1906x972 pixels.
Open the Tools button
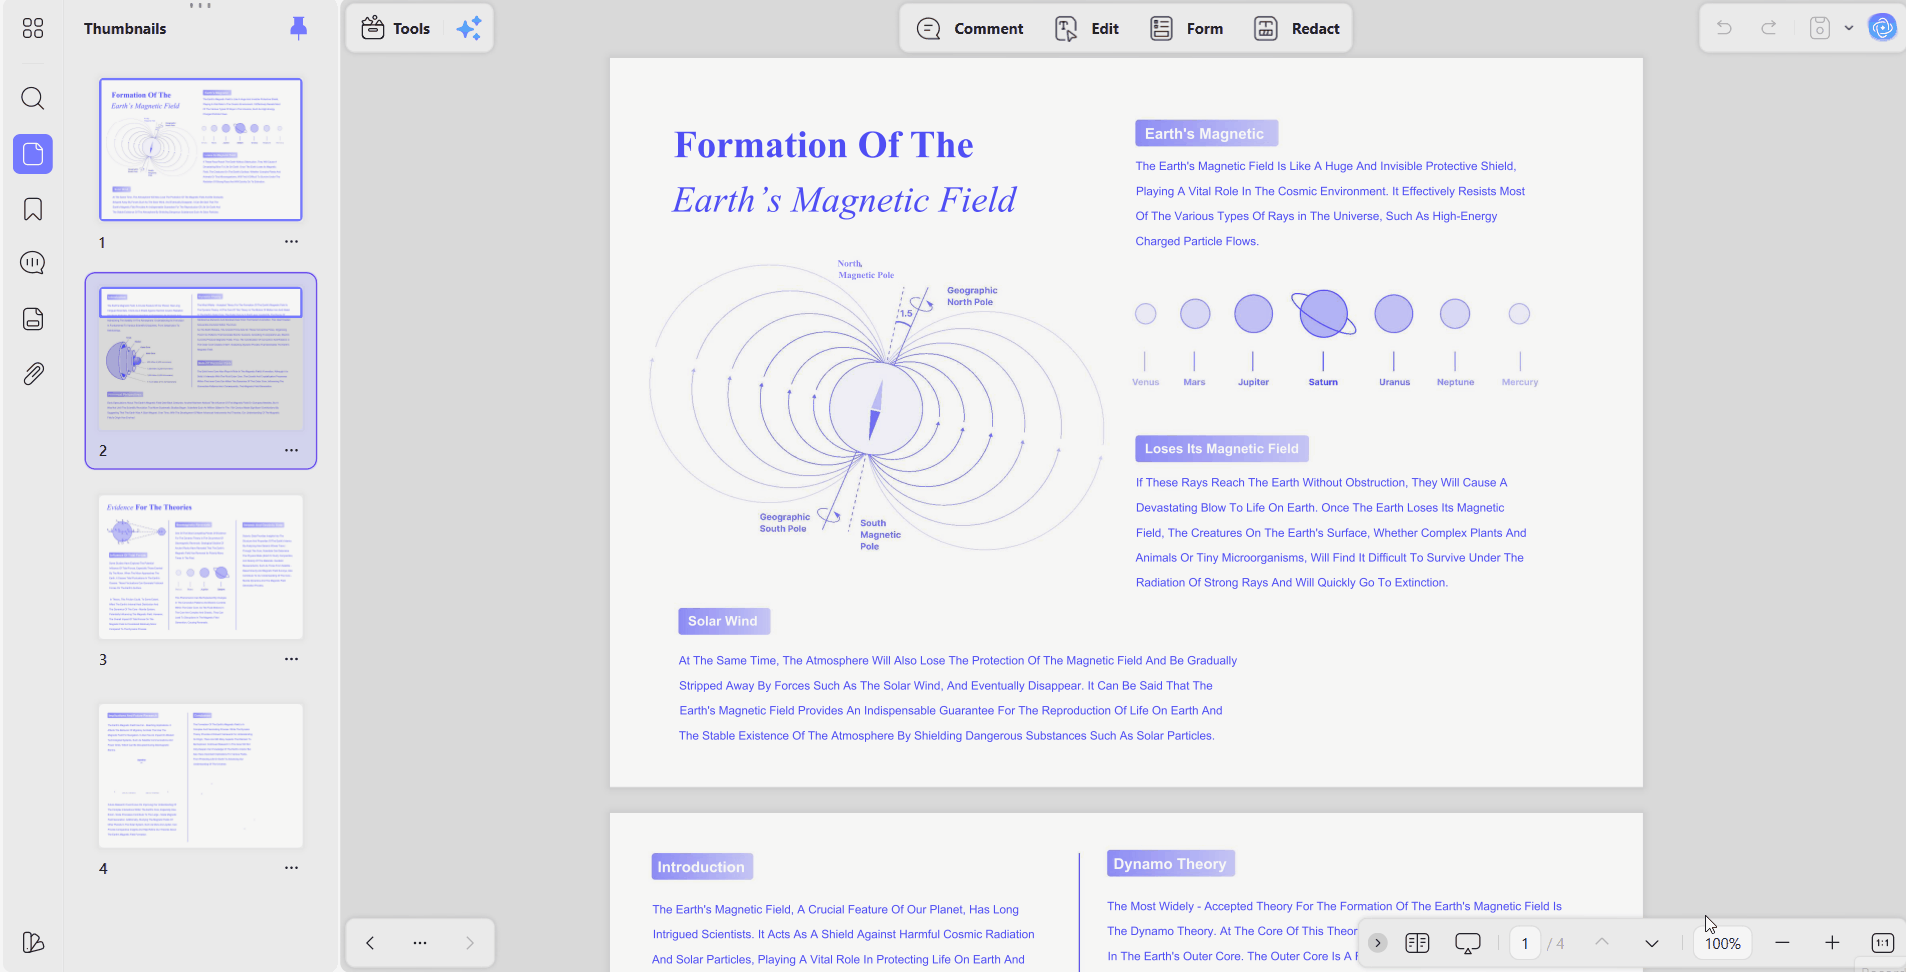[396, 28]
